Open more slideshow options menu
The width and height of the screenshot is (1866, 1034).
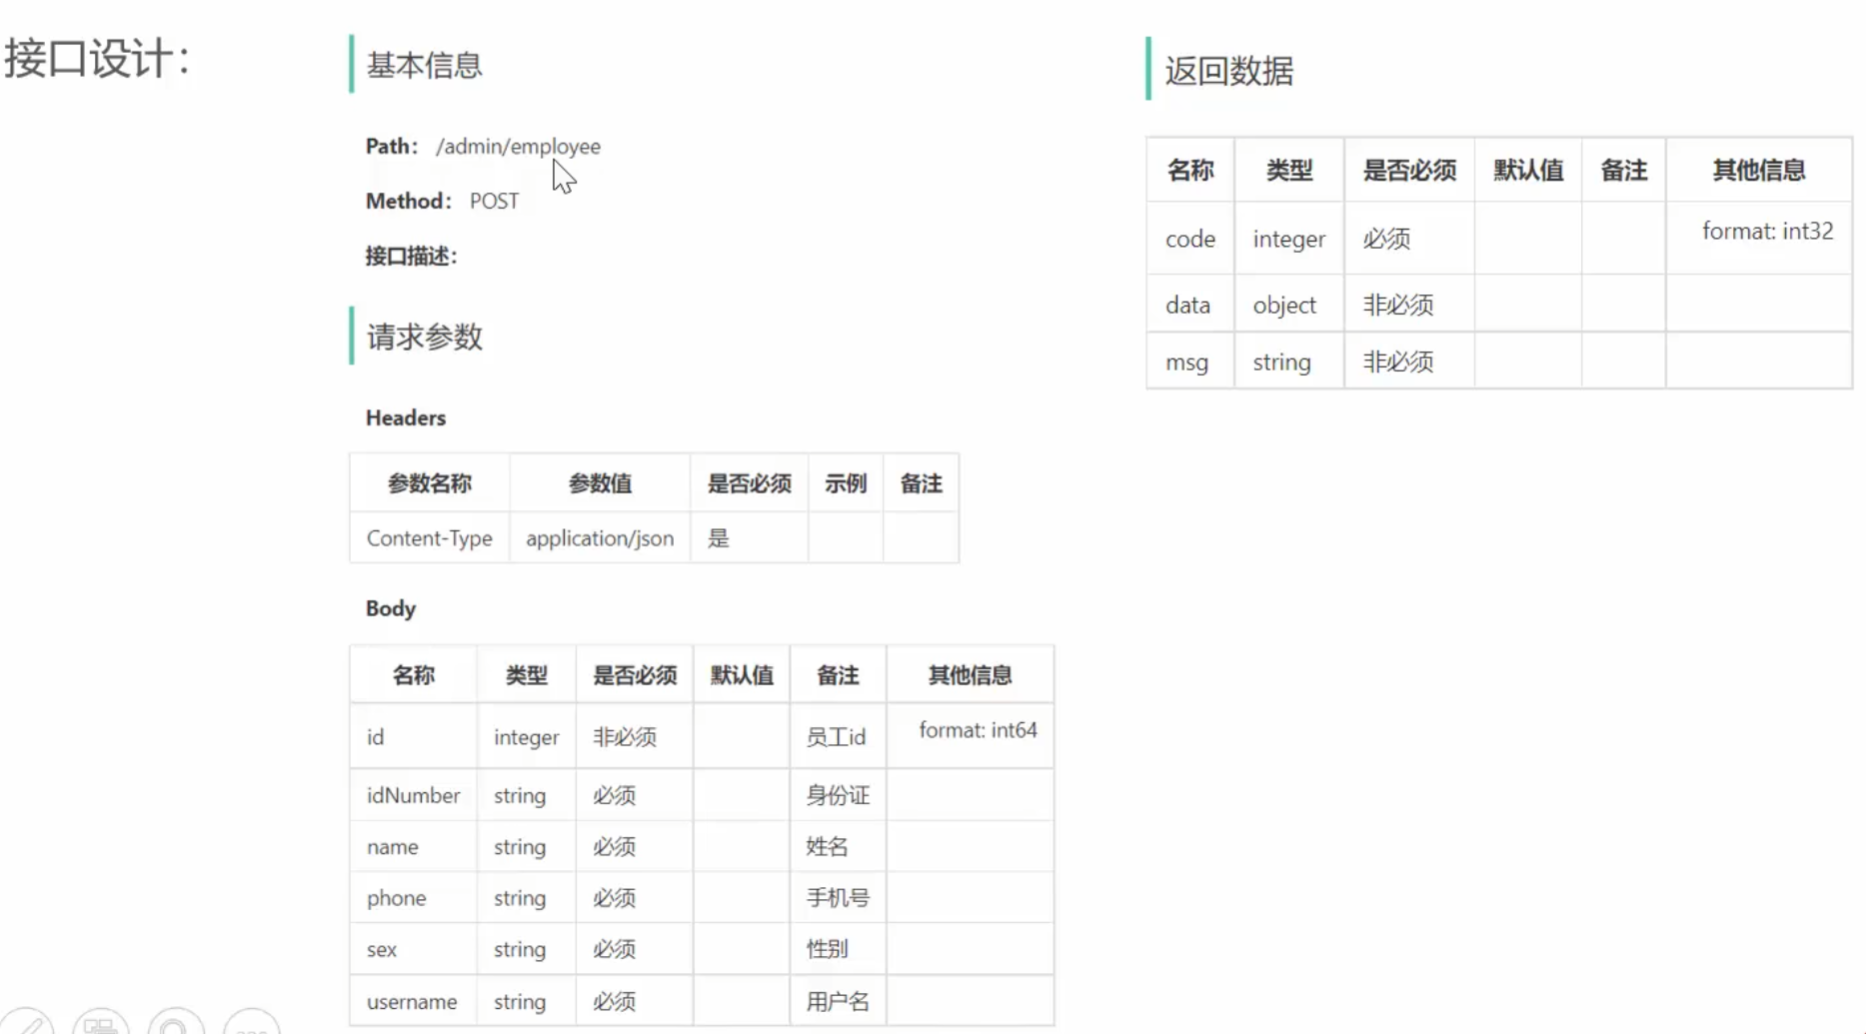tap(251, 1024)
